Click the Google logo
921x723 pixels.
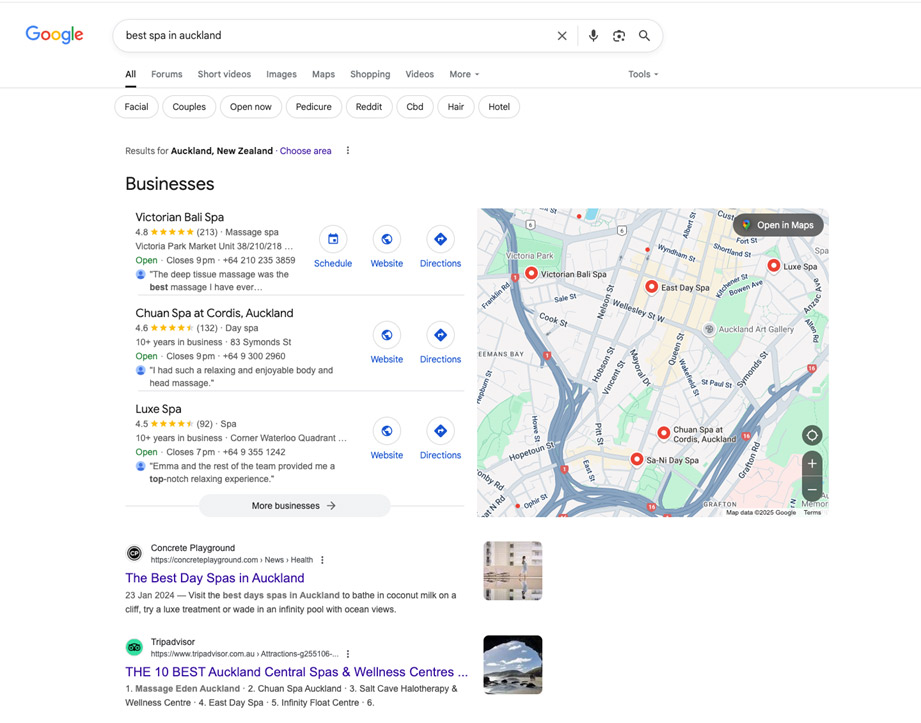coord(54,35)
